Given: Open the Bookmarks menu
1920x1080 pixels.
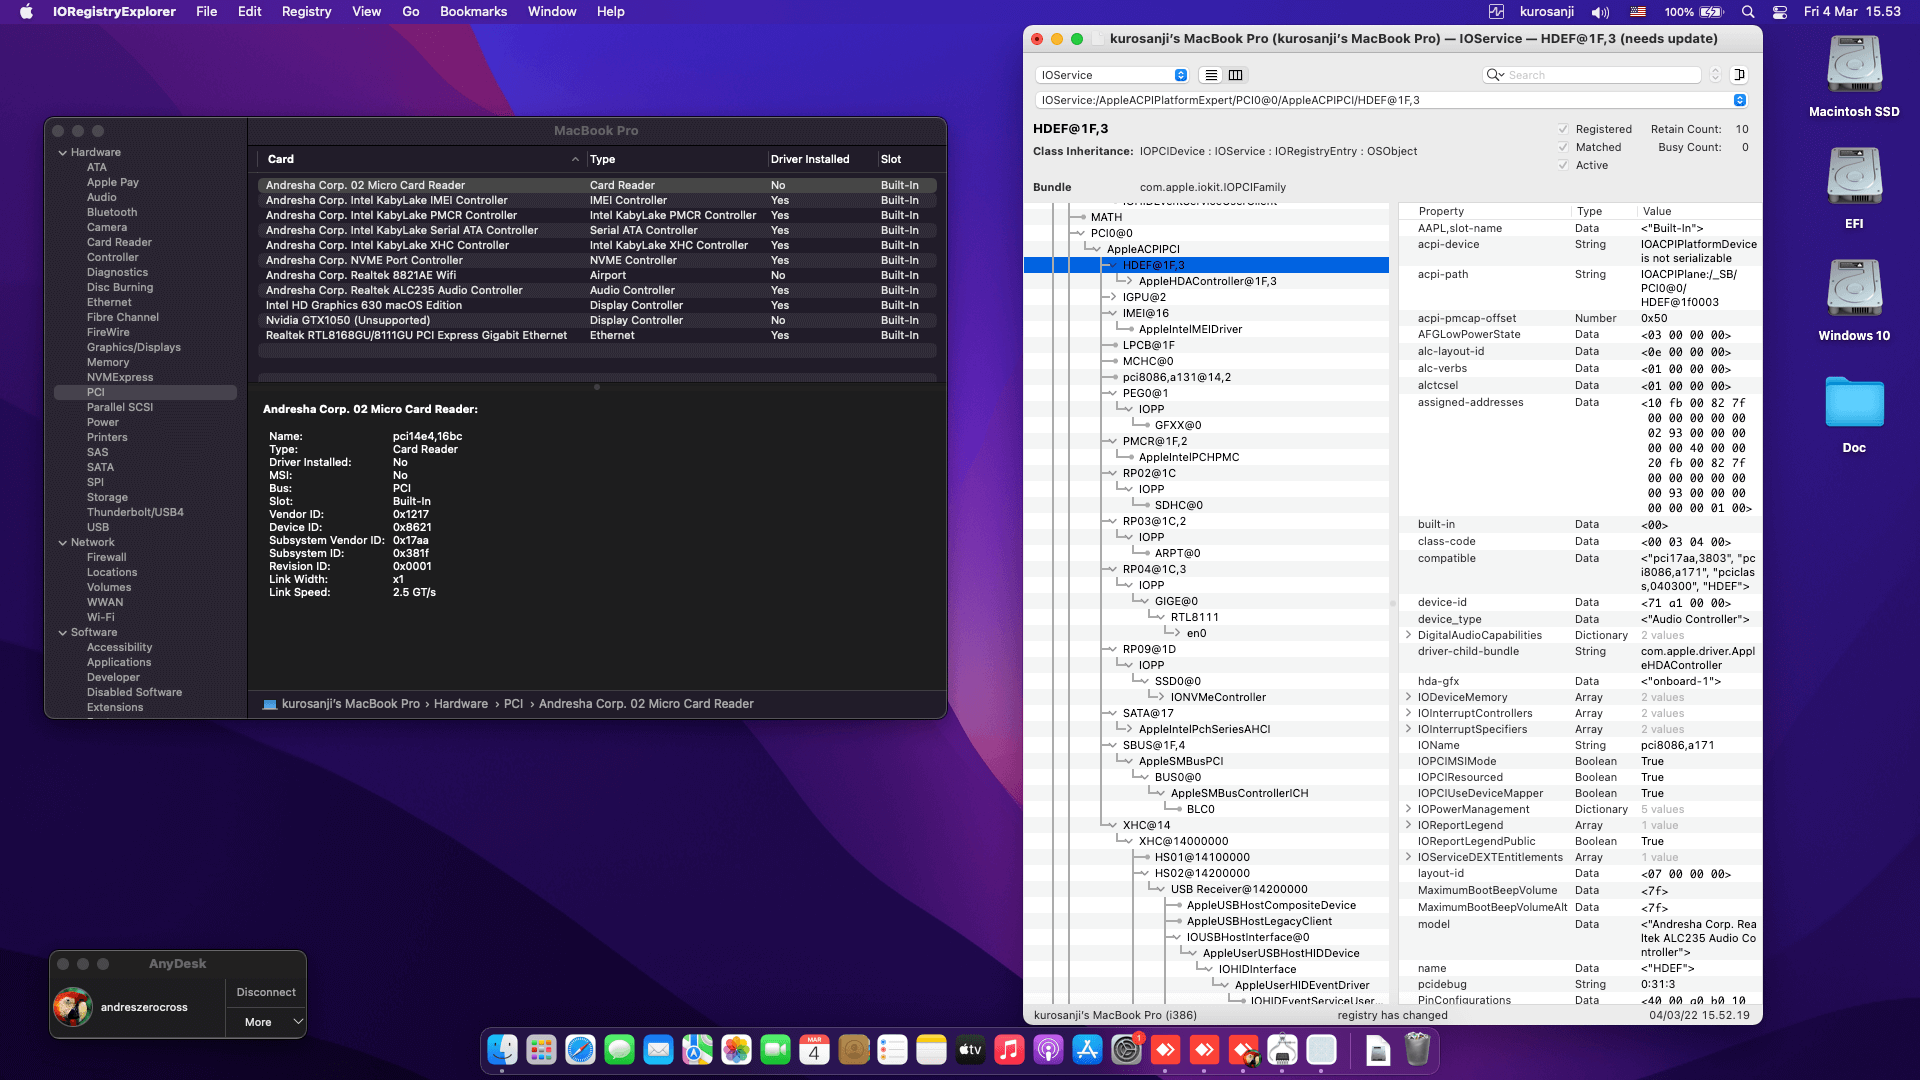Looking at the screenshot, I should pyautogui.click(x=474, y=11).
